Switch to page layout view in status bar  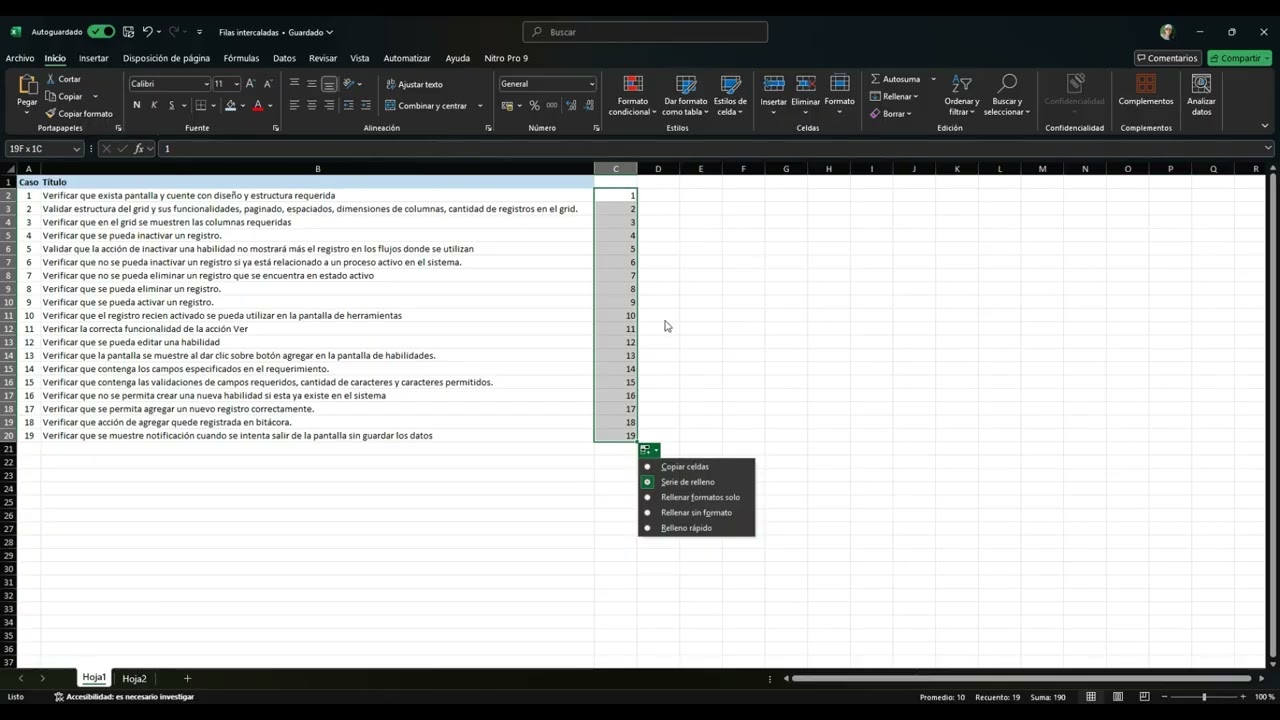[x=1118, y=697]
